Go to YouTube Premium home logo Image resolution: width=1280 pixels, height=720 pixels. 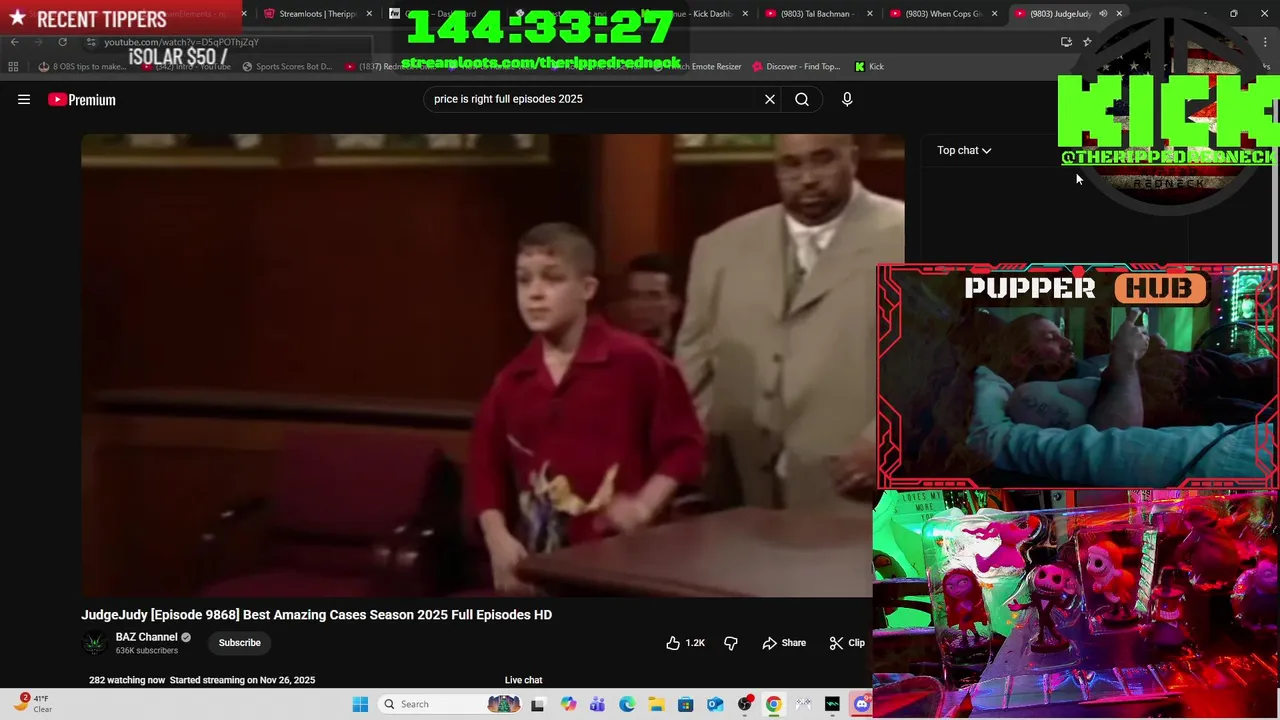(x=82, y=99)
